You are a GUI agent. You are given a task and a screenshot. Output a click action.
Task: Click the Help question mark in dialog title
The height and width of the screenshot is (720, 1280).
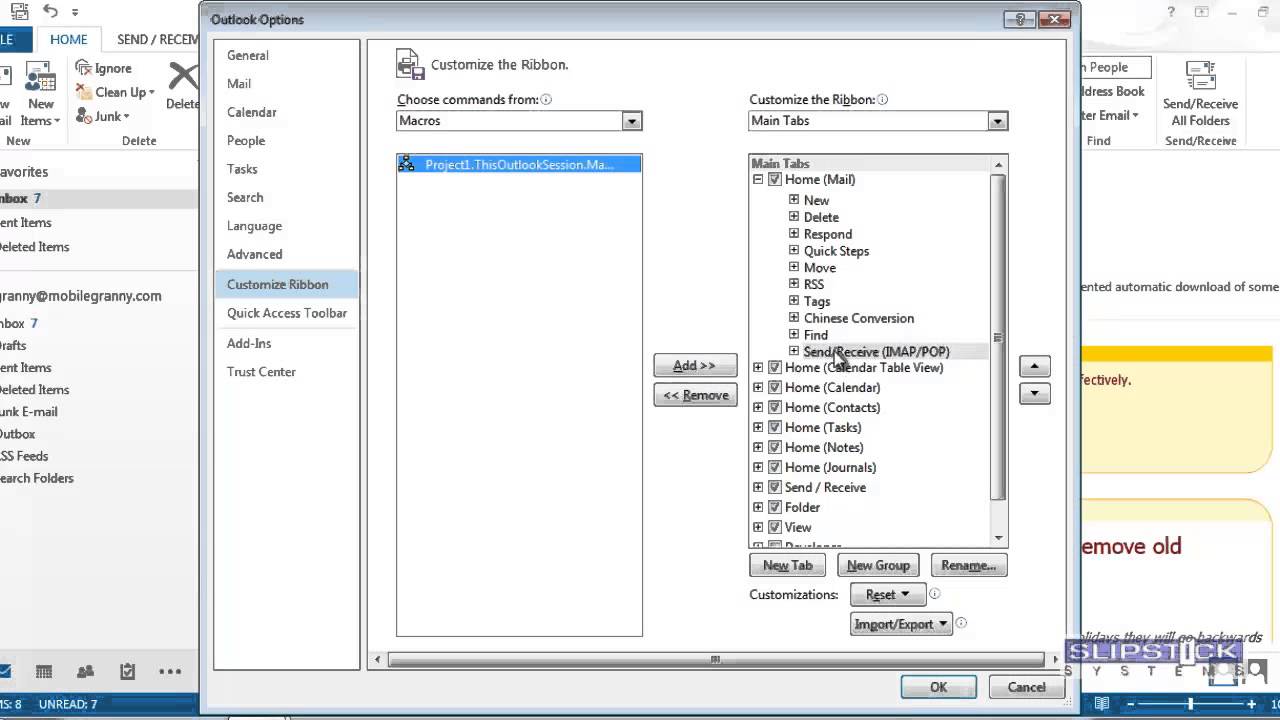tap(1020, 19)
